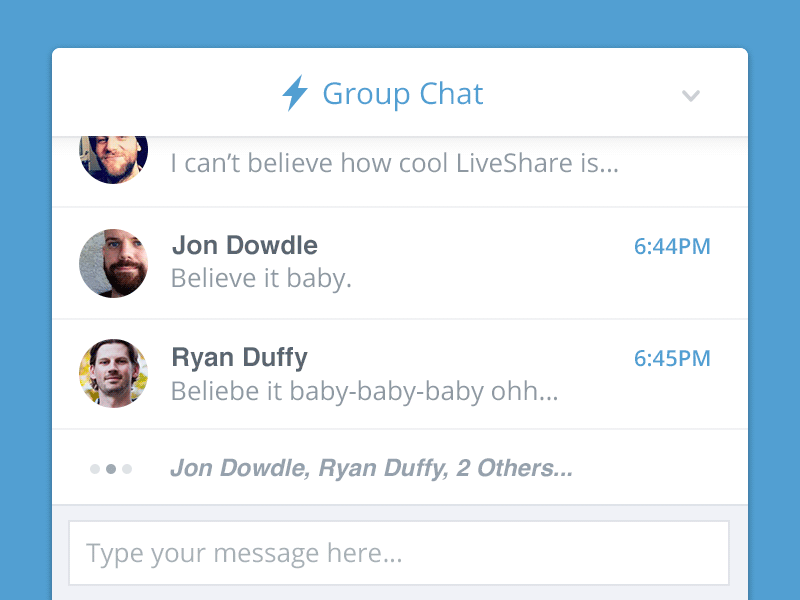Click the 6:45PM timestamp
This screenshot has height=600, width=800.
[x=673, y=358]
